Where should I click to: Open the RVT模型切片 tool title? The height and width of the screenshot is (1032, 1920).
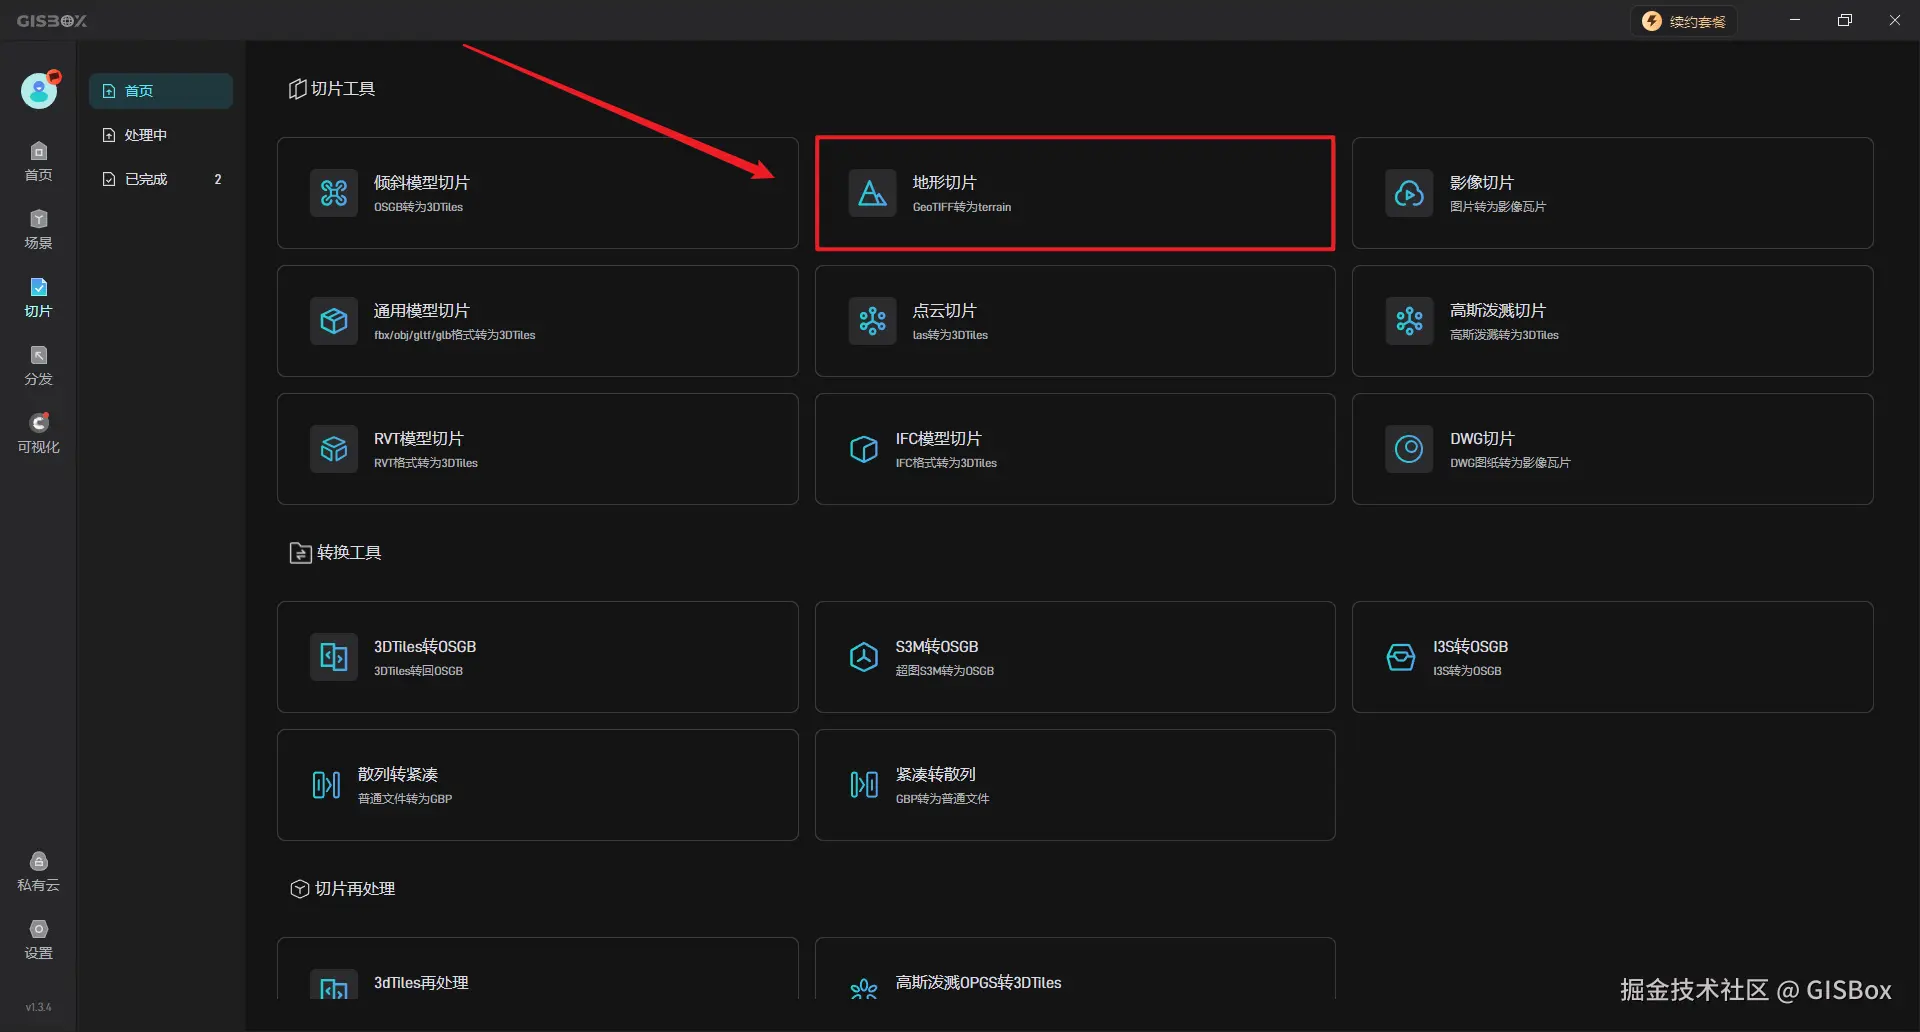418,439
